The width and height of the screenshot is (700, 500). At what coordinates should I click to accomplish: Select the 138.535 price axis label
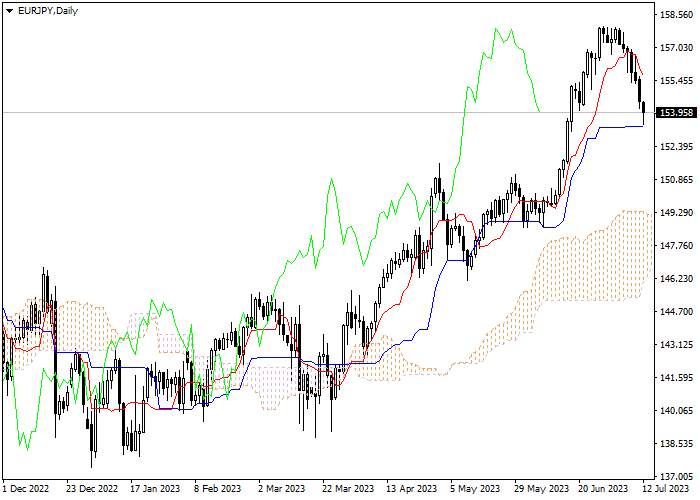tap(677, 444)
